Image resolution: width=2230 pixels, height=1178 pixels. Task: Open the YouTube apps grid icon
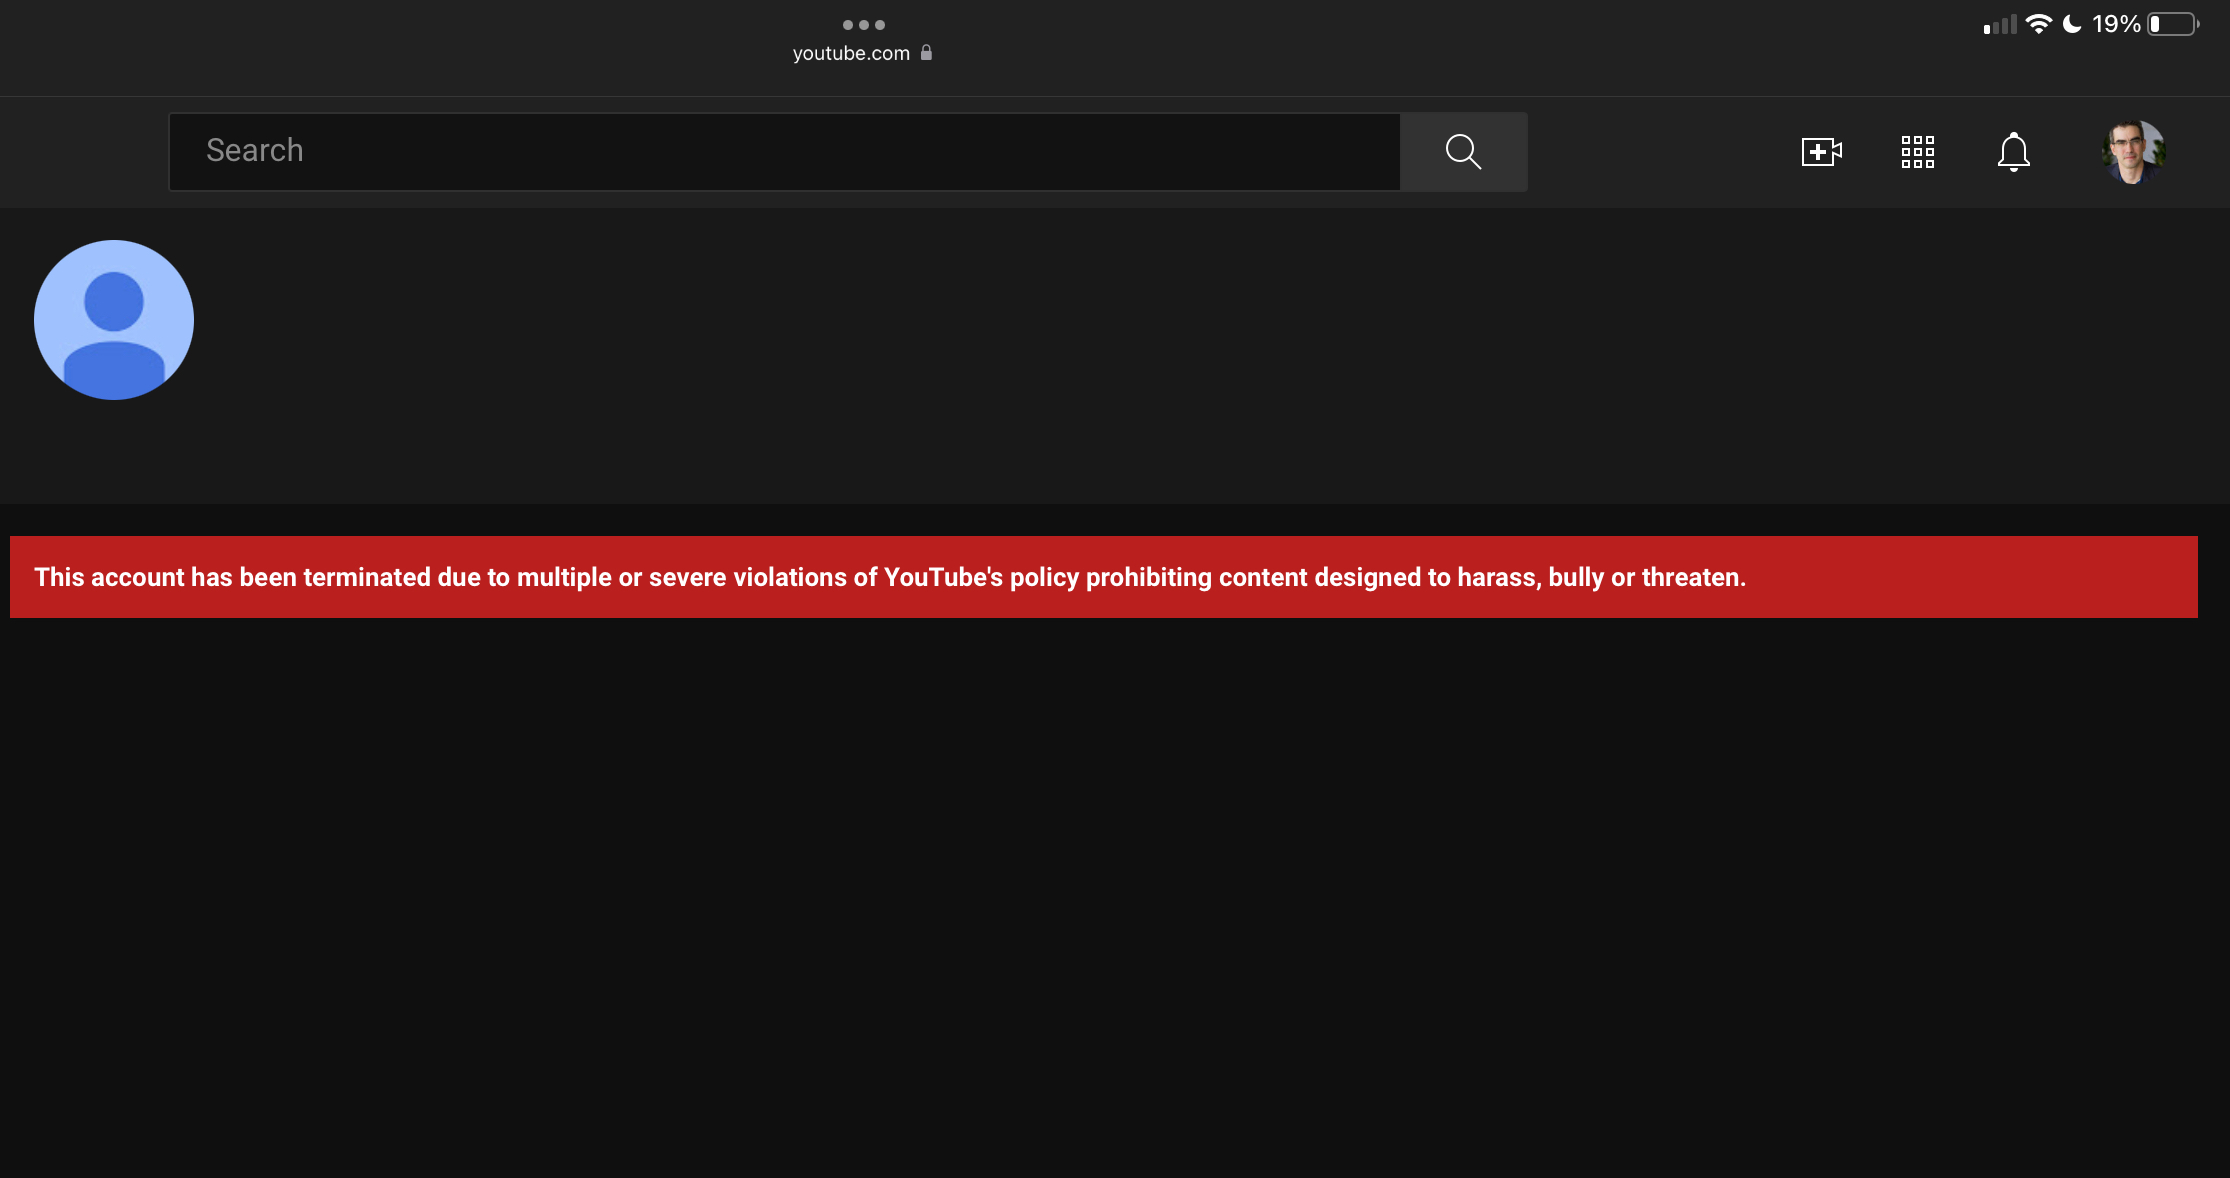1917,152
